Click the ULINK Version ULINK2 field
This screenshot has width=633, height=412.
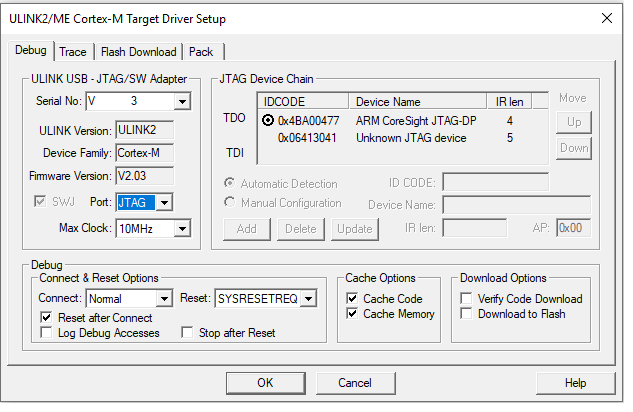145,130
